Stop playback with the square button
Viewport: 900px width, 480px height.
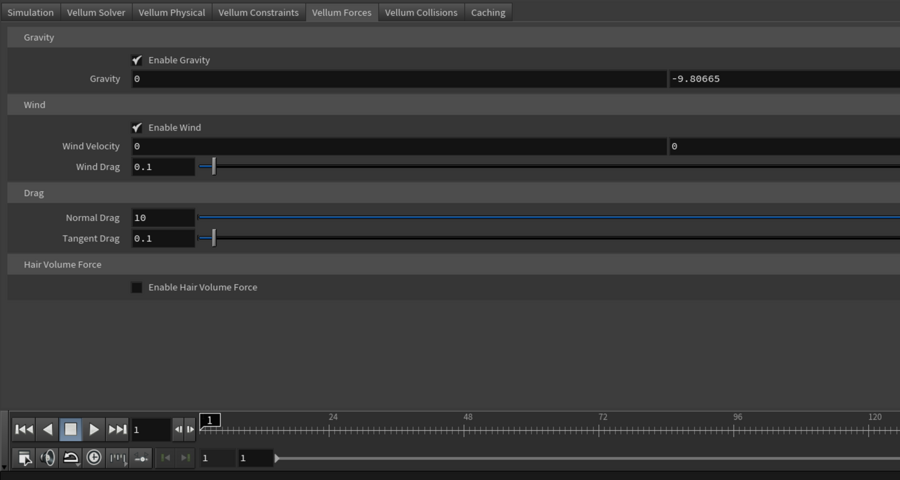coord(71,429)
